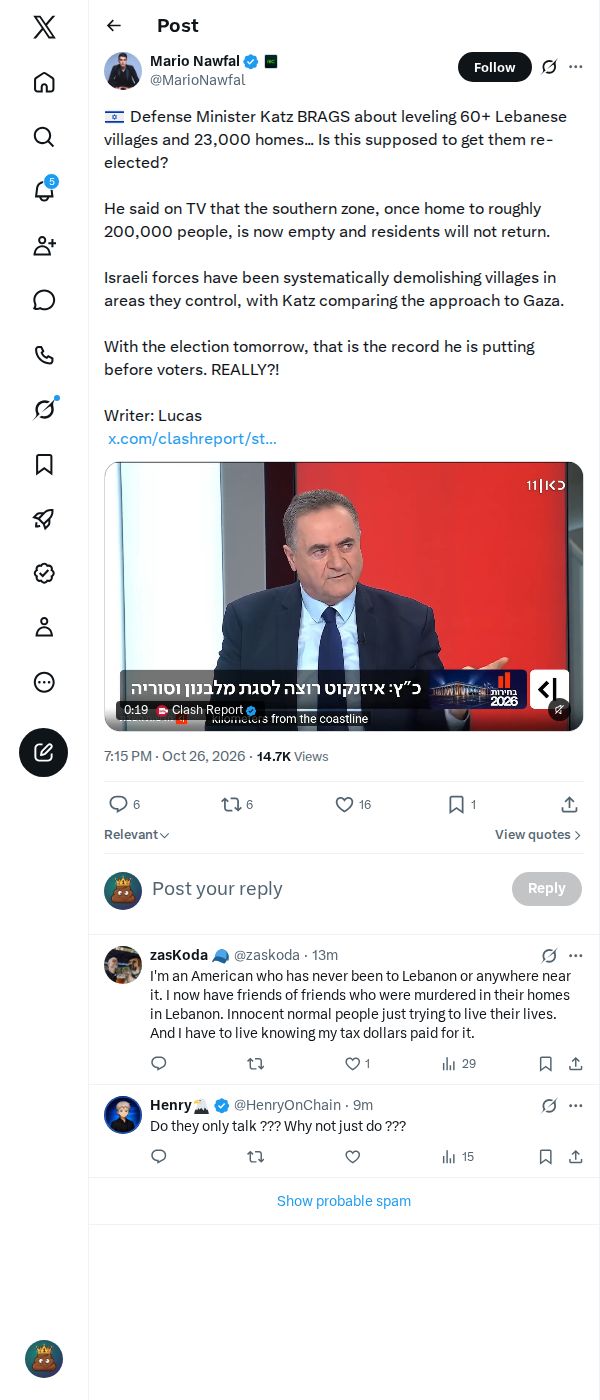Screen dimensions: 600x1400
Task: Click Show probable spam link
Action: pyautogui.click(x=344, y=1201)
